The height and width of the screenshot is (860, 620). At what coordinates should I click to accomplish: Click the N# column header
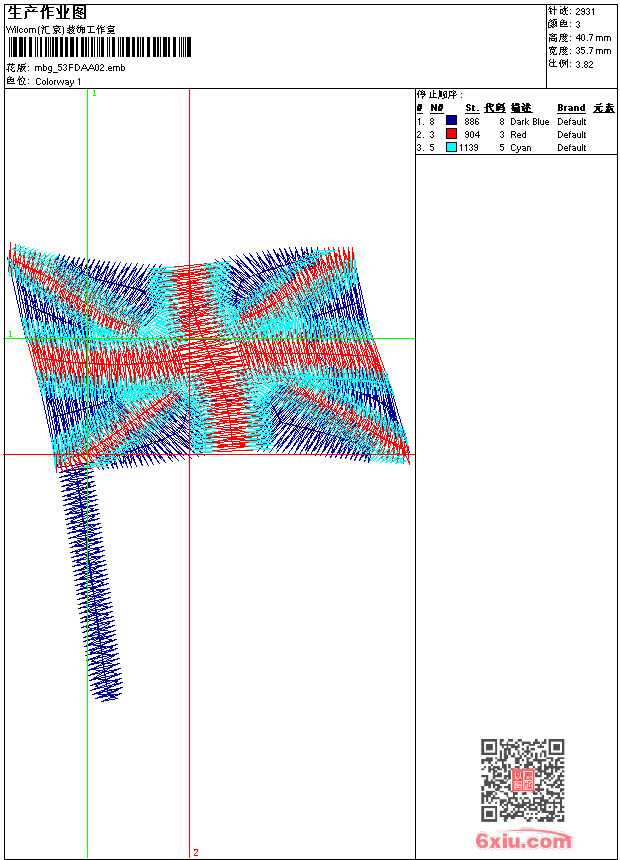click(437, 108)
